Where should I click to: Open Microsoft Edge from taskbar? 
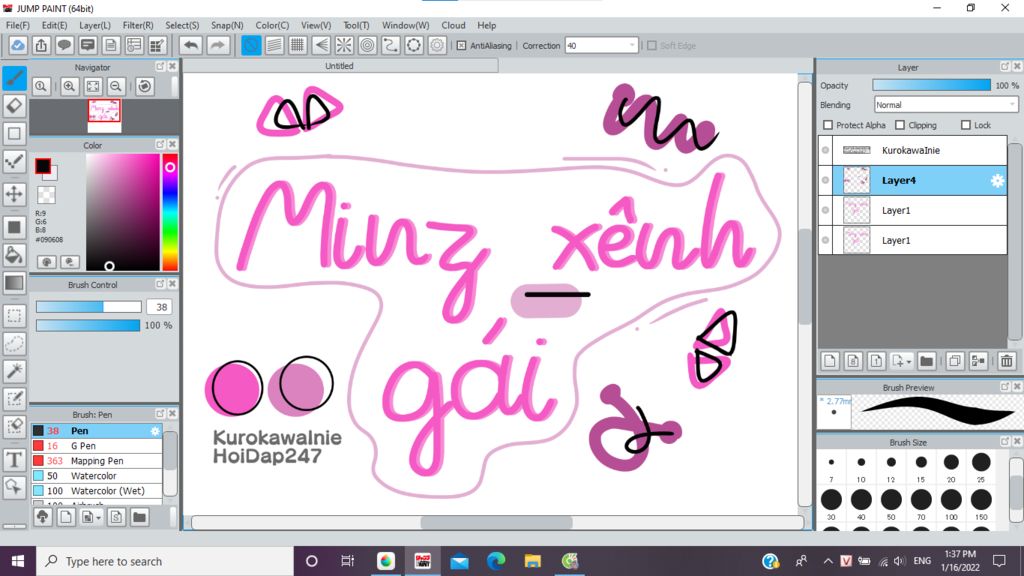click(x=496, y=561)
